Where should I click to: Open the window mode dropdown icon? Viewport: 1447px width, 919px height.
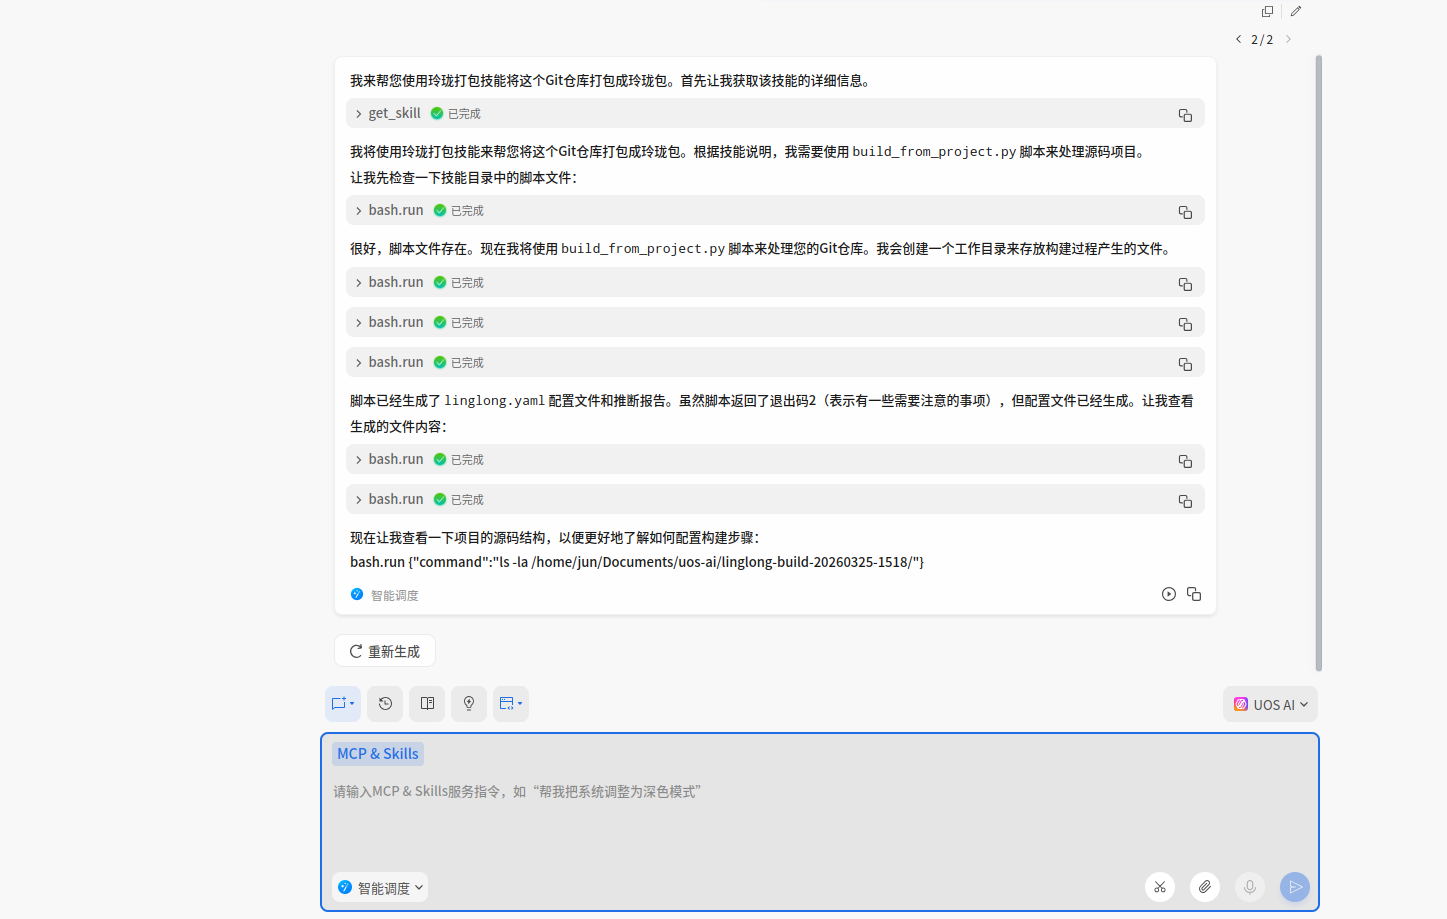(511, 704)
